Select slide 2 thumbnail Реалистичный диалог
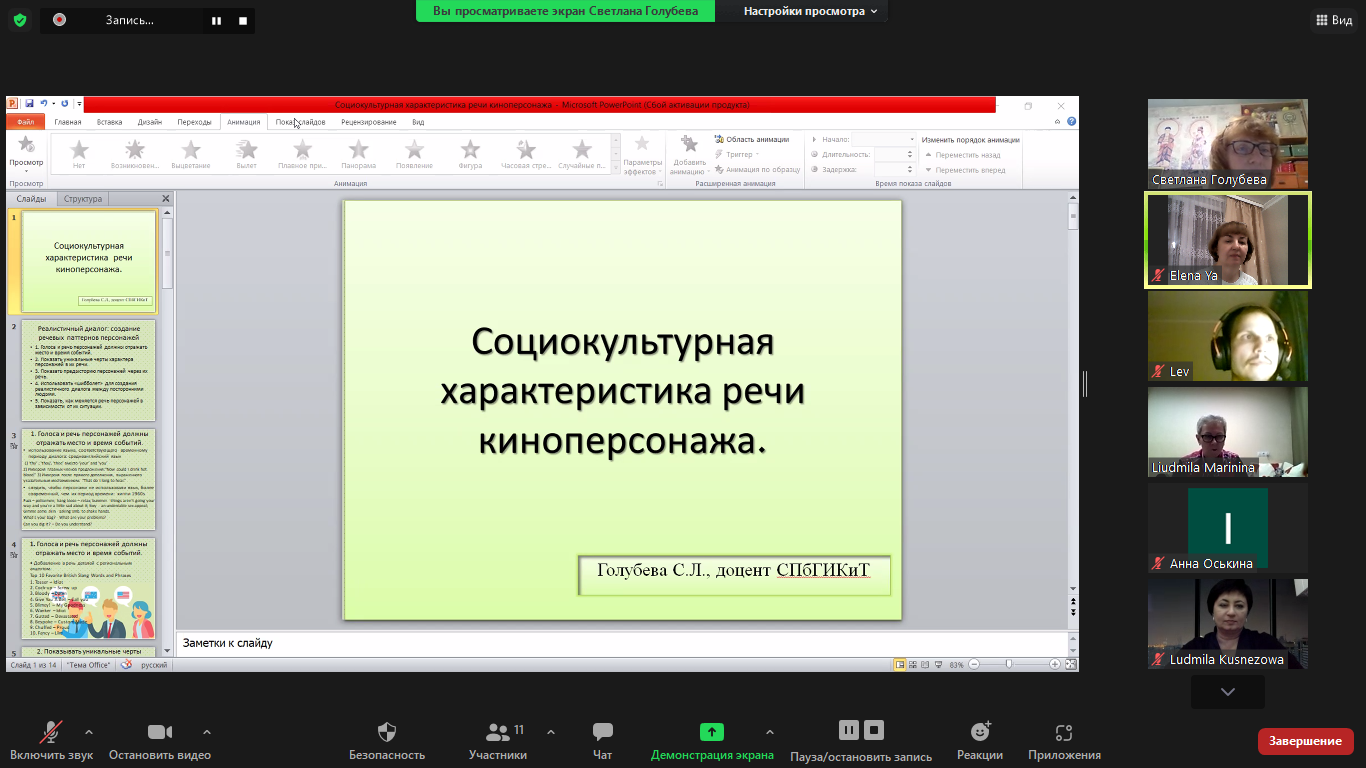The image size is (1366, 768). [x=89, y=370]
